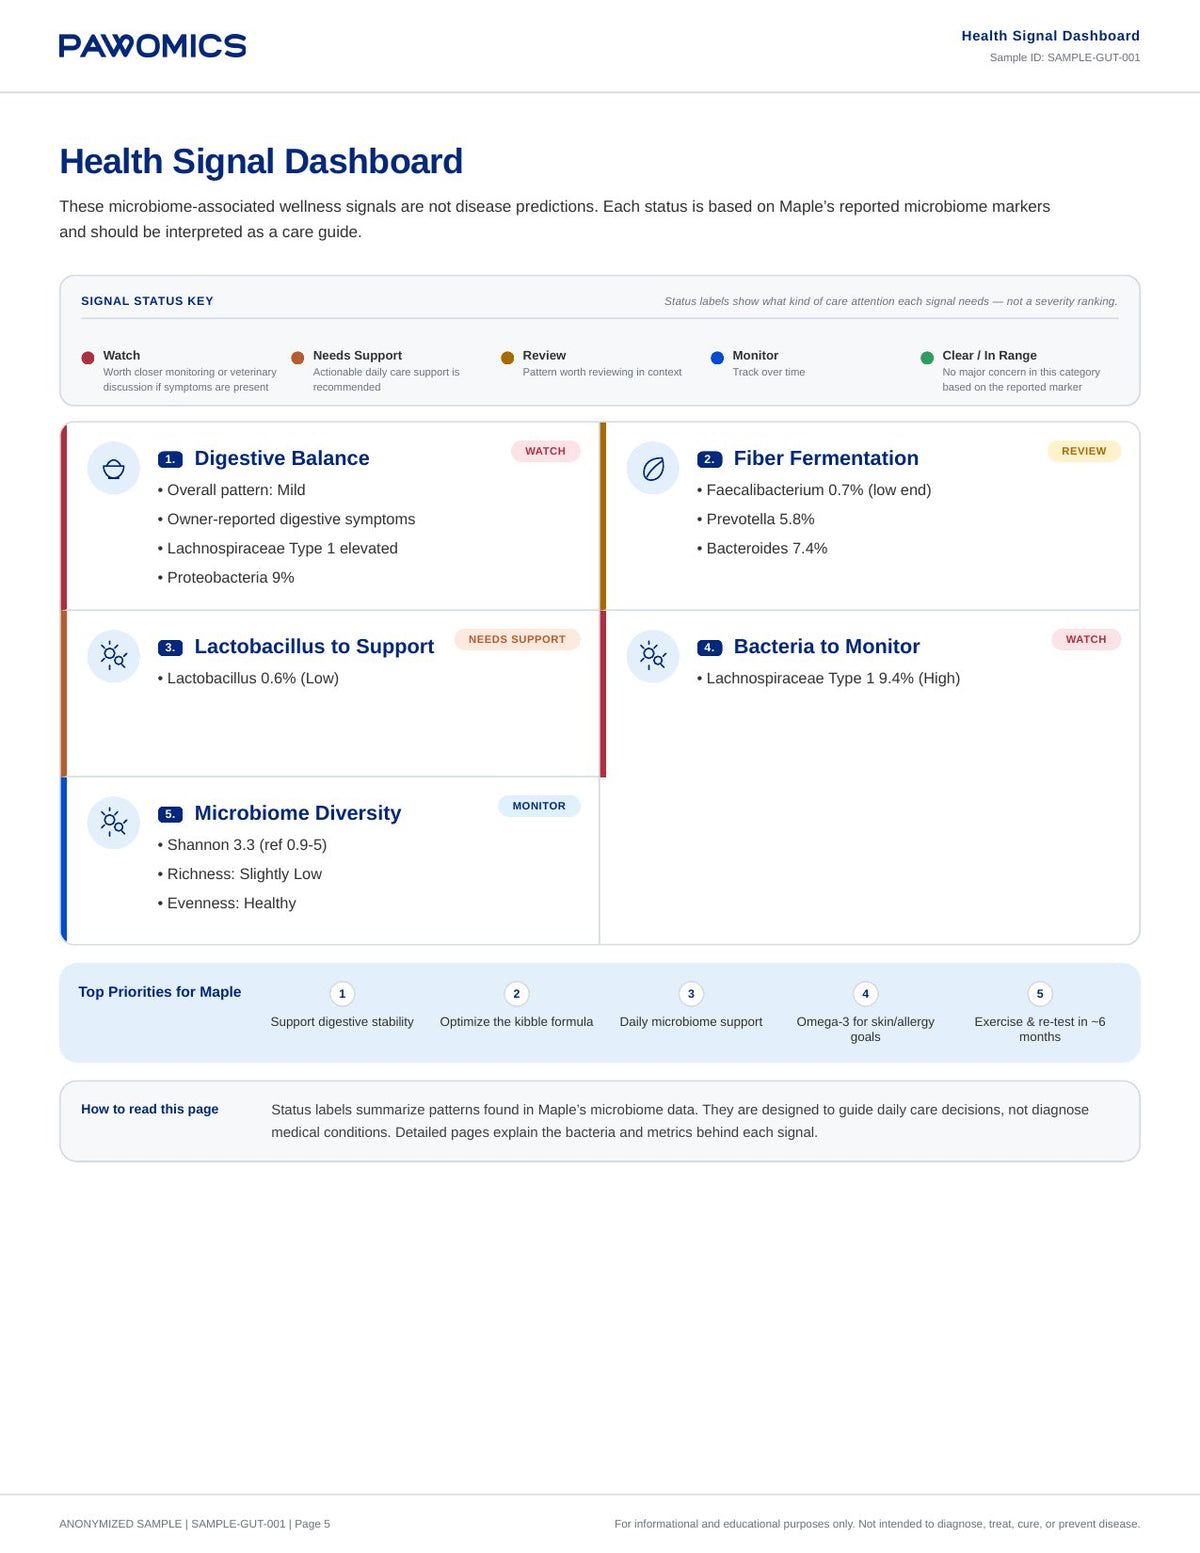Click the WATCH badge on Digestive Balance

point(545,451)
